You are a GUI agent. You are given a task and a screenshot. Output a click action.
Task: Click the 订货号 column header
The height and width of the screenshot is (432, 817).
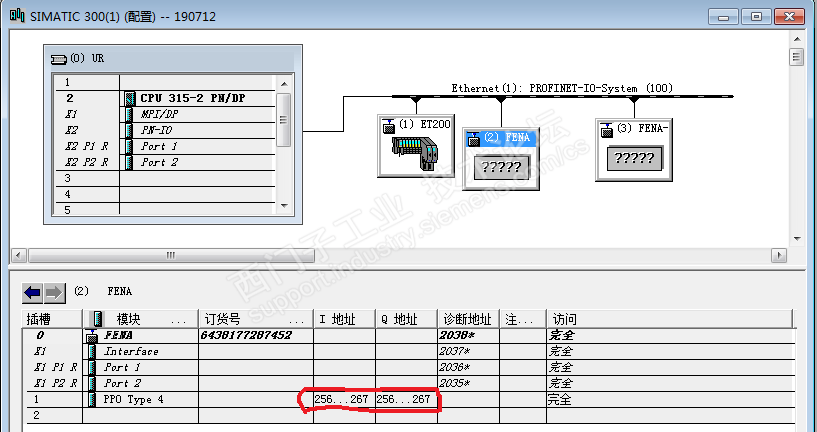256,319
